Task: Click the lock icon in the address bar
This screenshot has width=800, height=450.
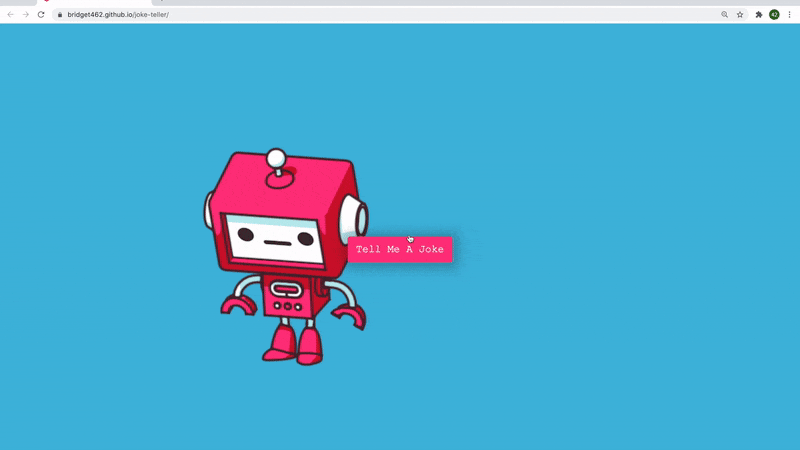Action: tap(60, 15)
